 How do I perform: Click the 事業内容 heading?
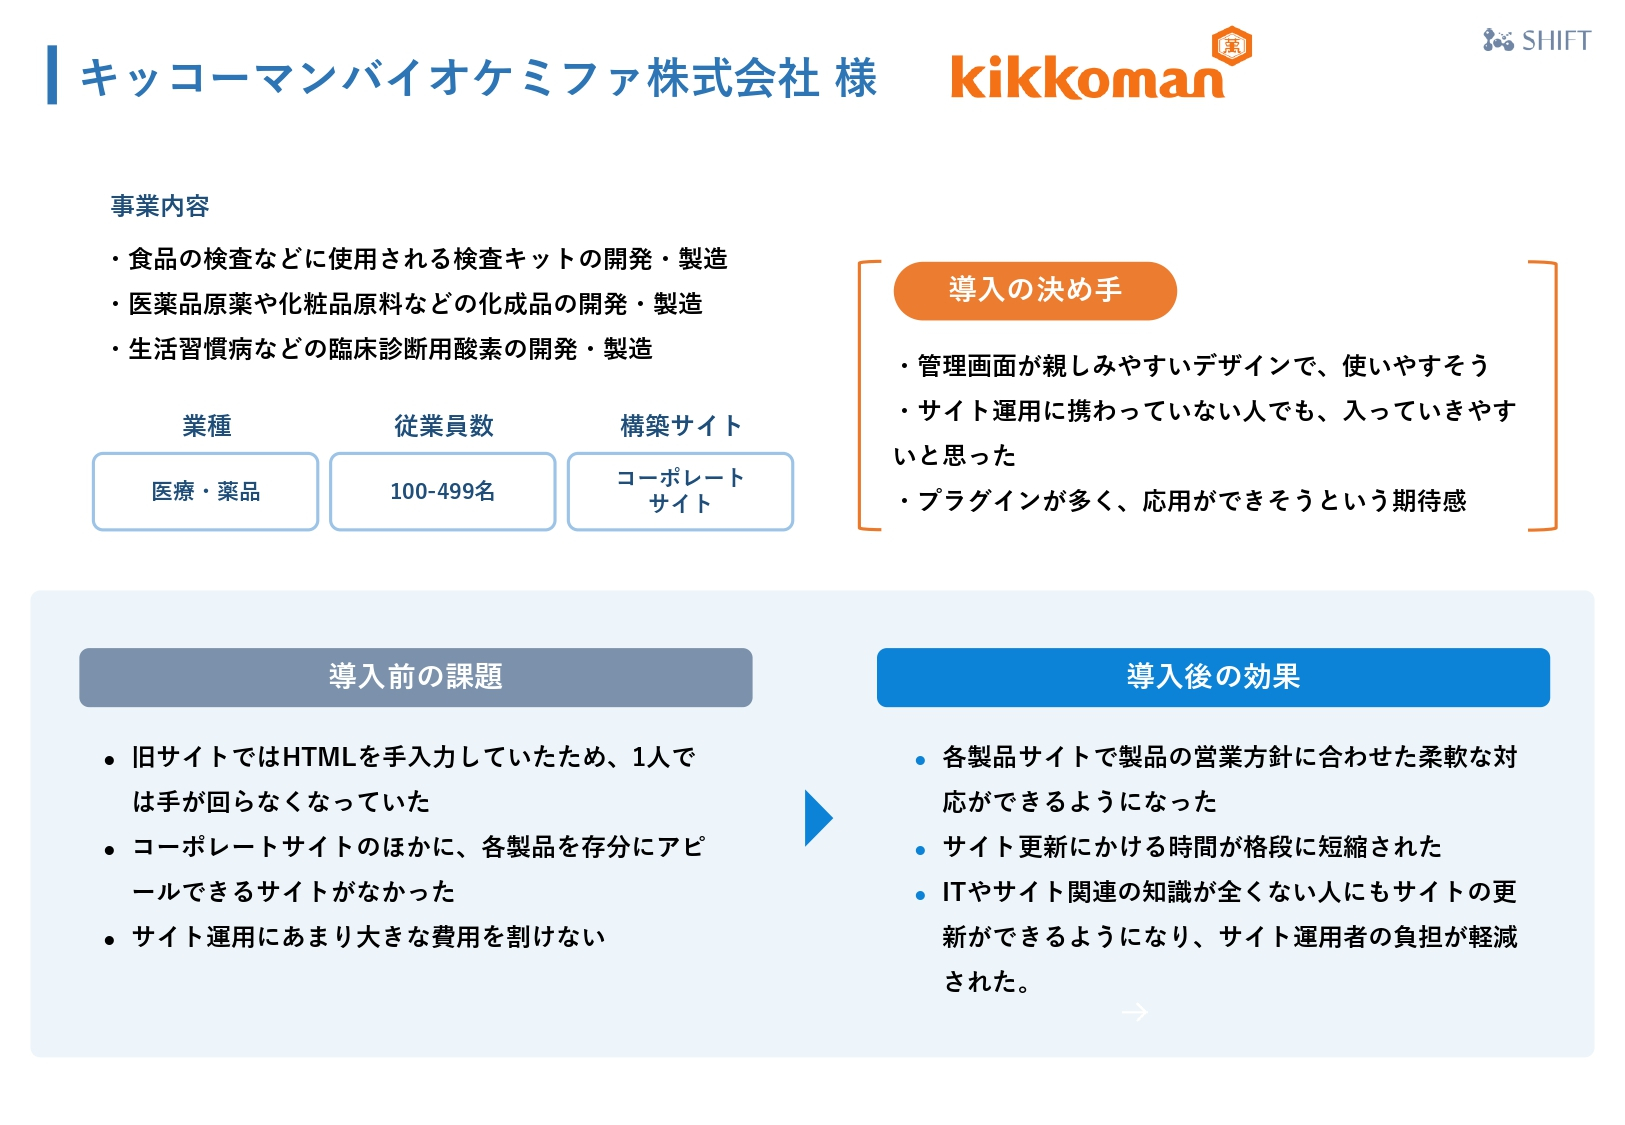(160, 206)
